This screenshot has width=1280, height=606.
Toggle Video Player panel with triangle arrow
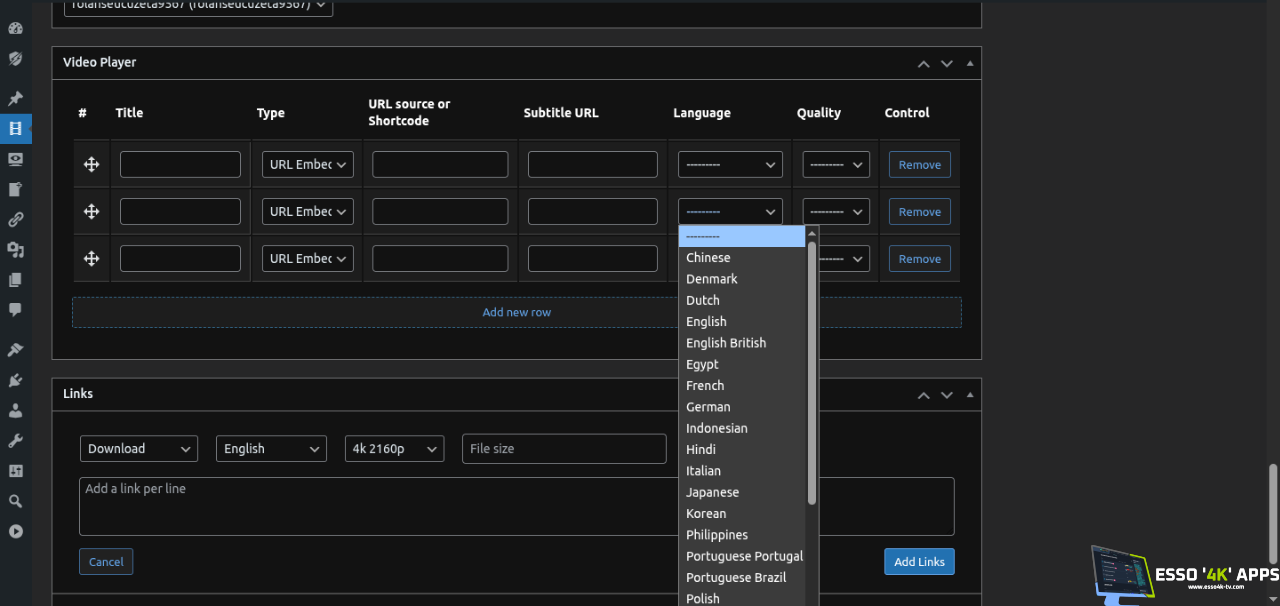pos(969,63)
